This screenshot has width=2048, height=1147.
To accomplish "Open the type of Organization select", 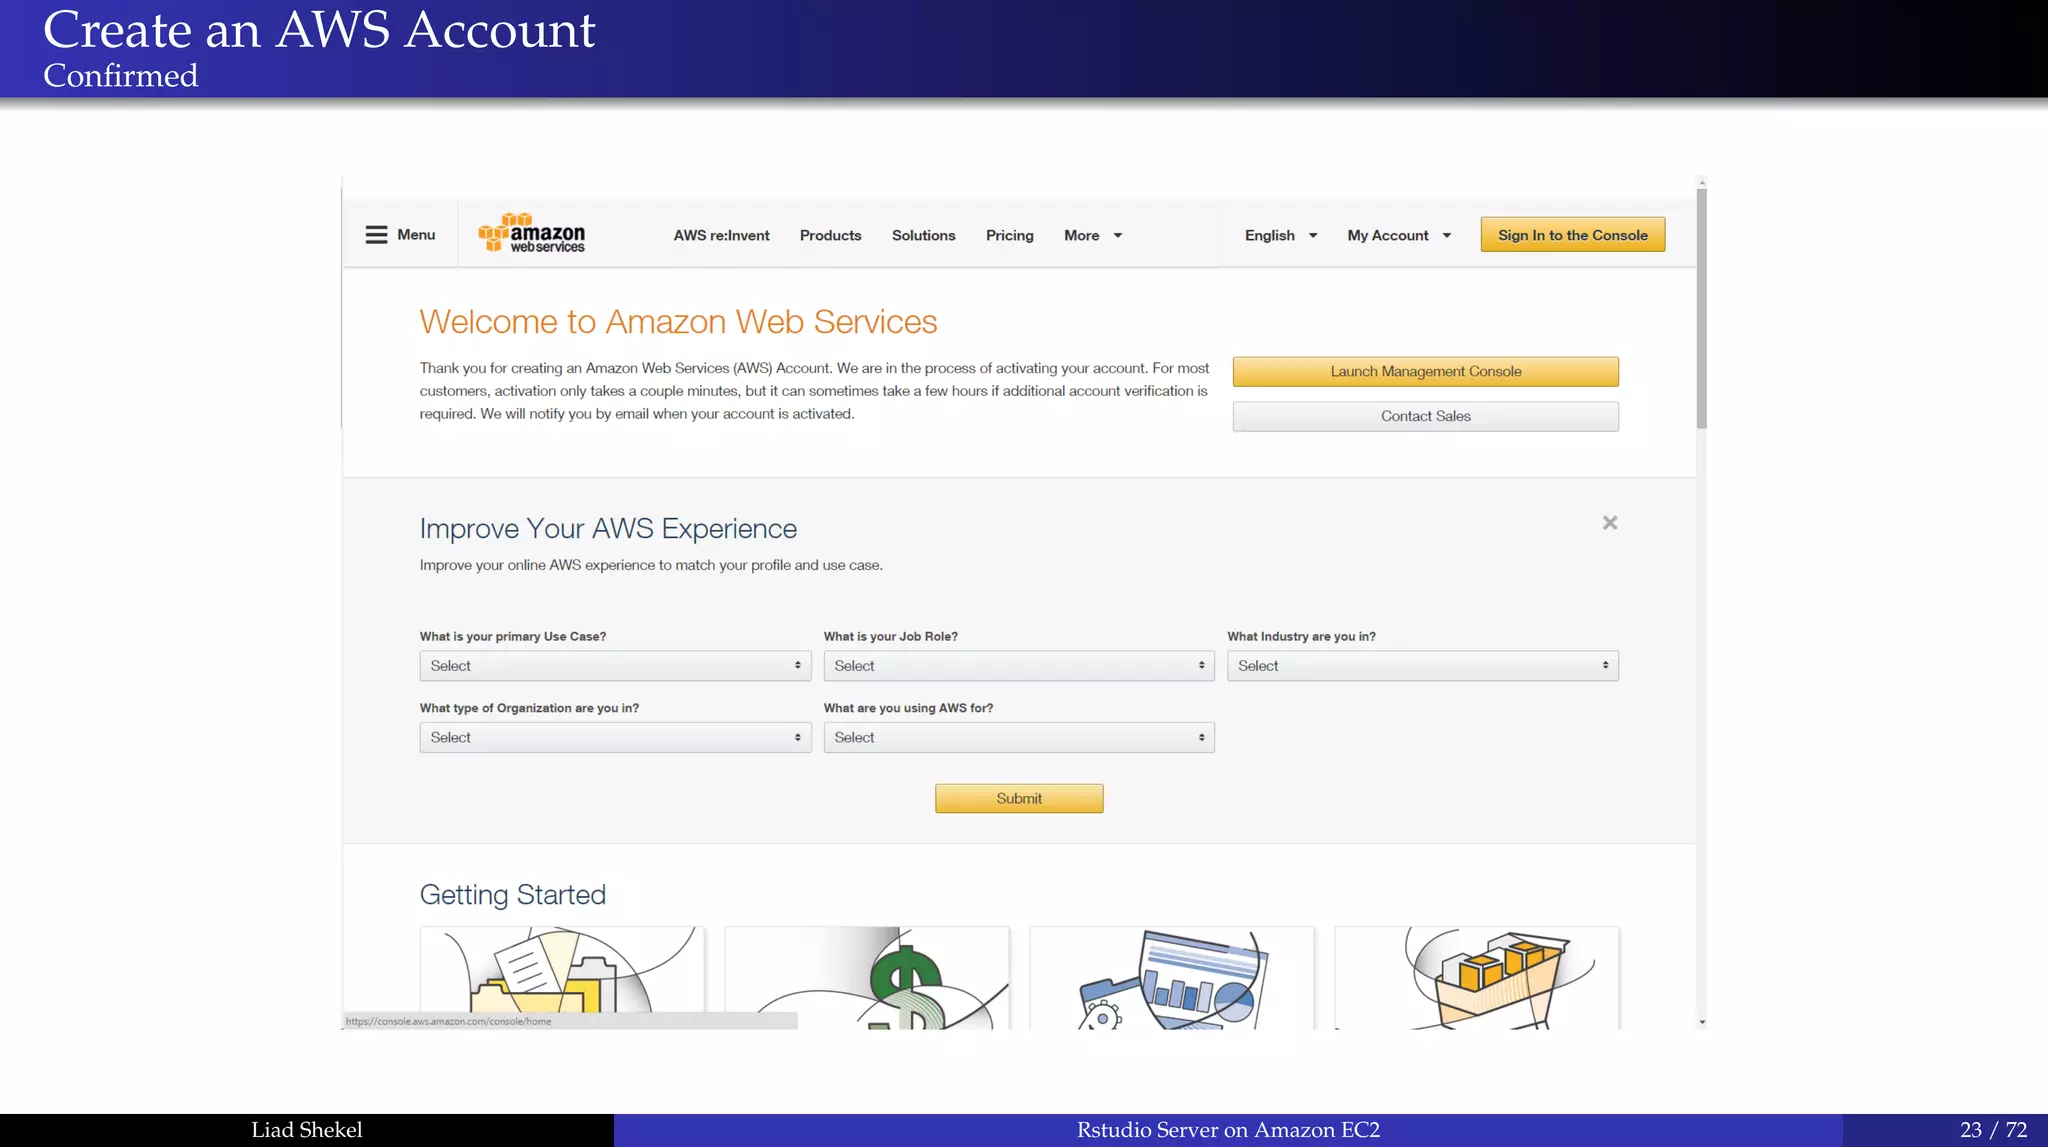I will (x=615, y=738).
